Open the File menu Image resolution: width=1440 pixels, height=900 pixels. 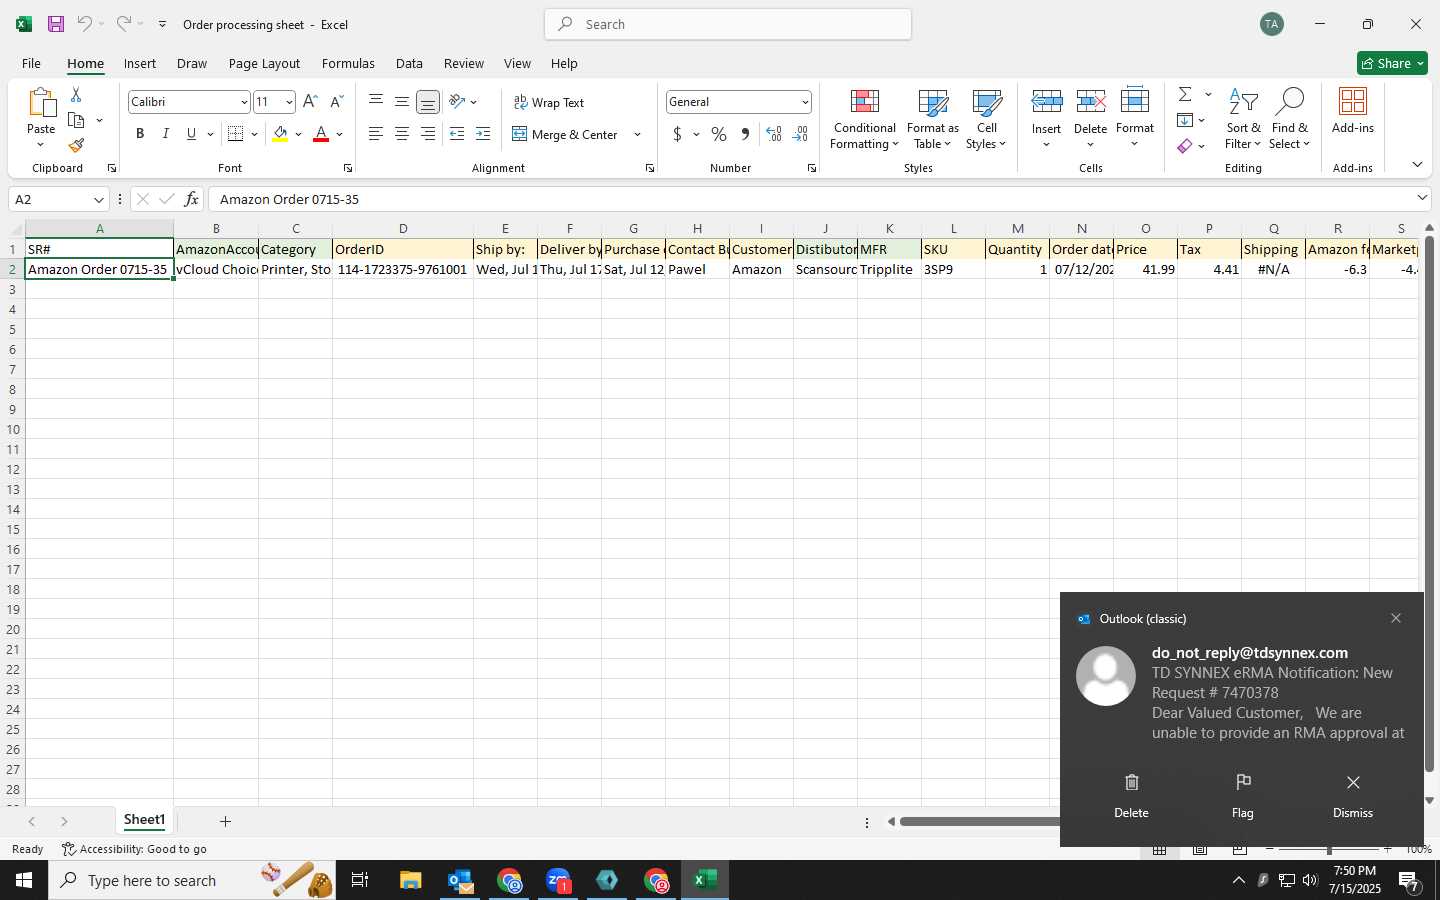(31, 63)
